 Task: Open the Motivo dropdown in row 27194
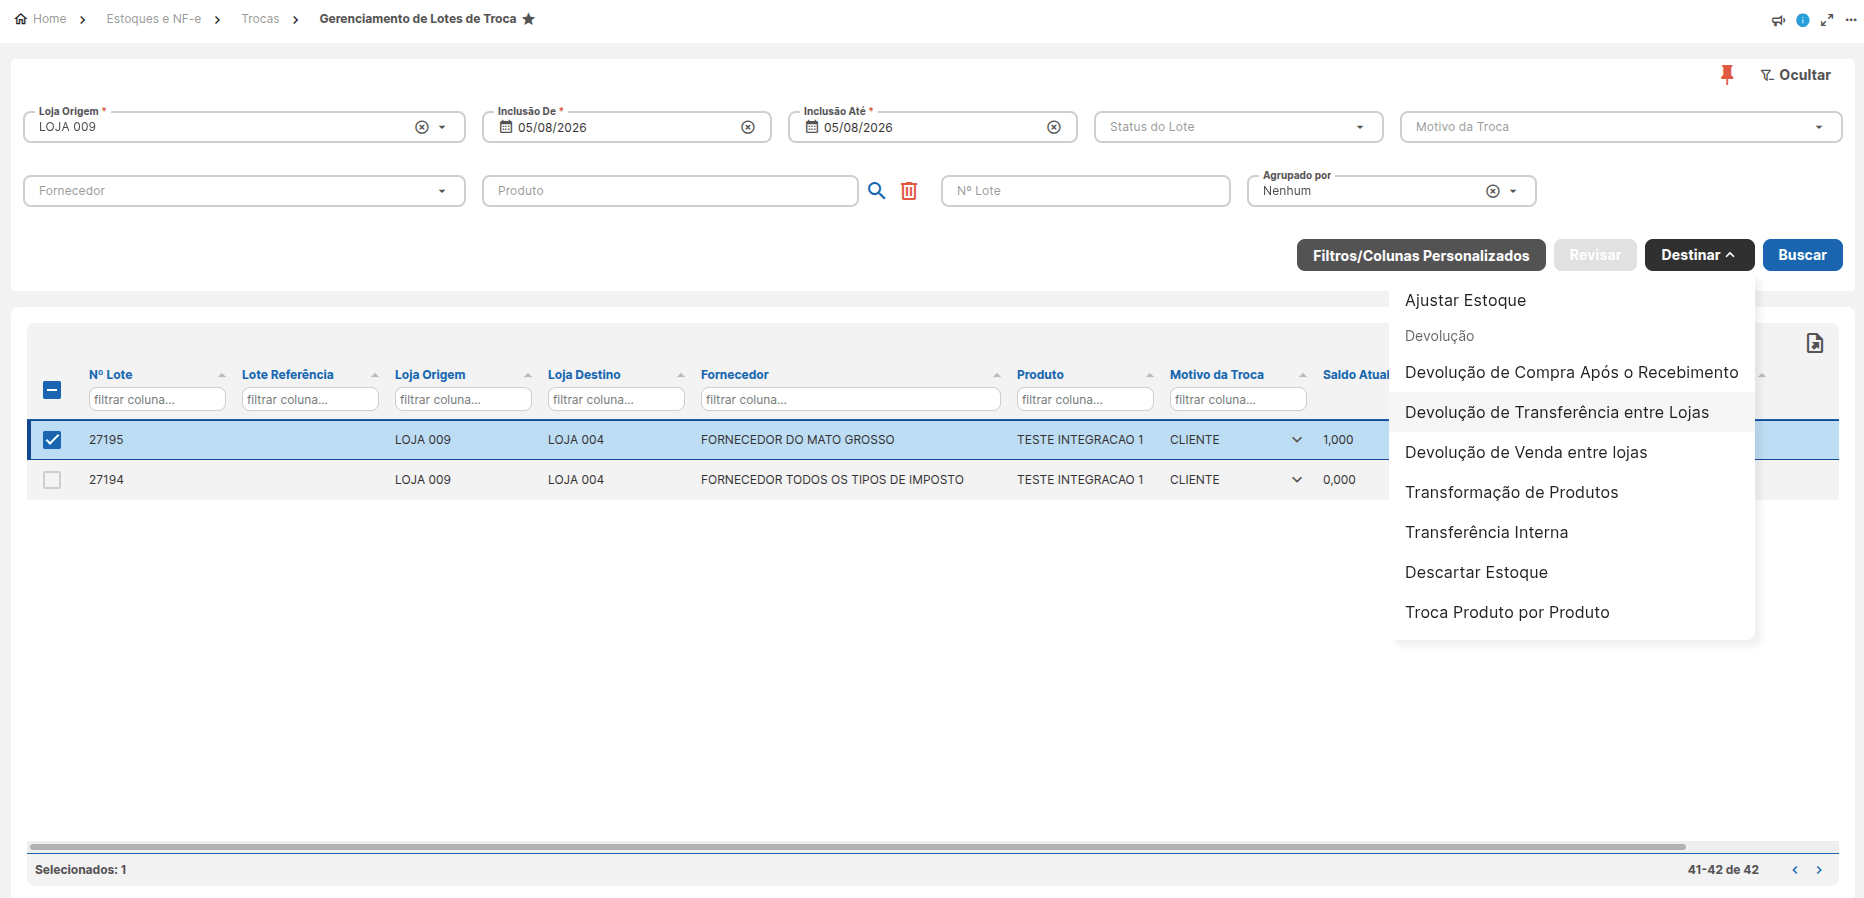coord(1297,480)
